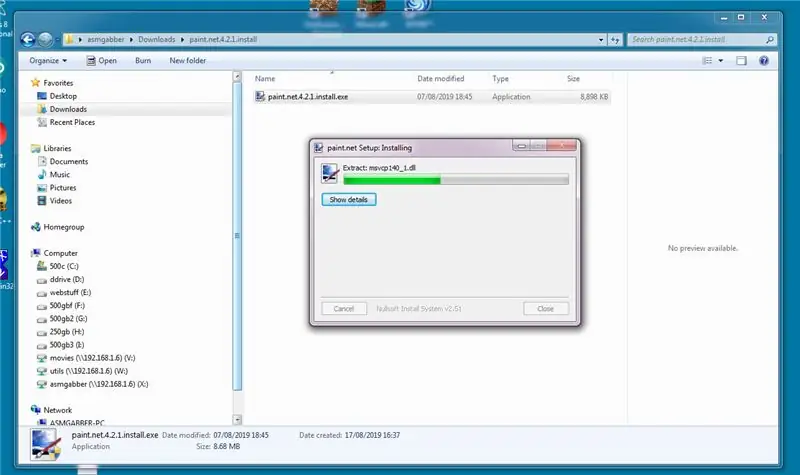The height and width of the screenshot is (475, 800).
Task: Sort files by the Size column header
Action: pos(573,79)
